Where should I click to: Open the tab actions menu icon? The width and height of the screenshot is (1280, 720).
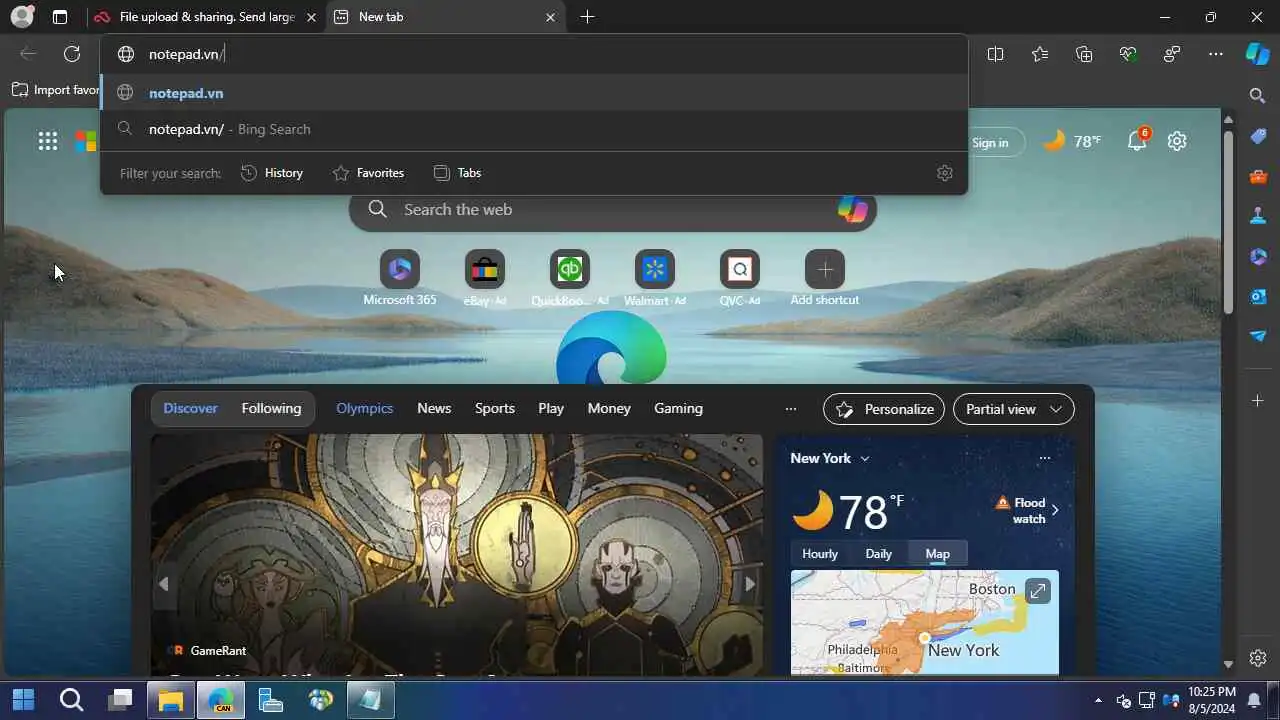pyautogui.click(x=60, y=17)
